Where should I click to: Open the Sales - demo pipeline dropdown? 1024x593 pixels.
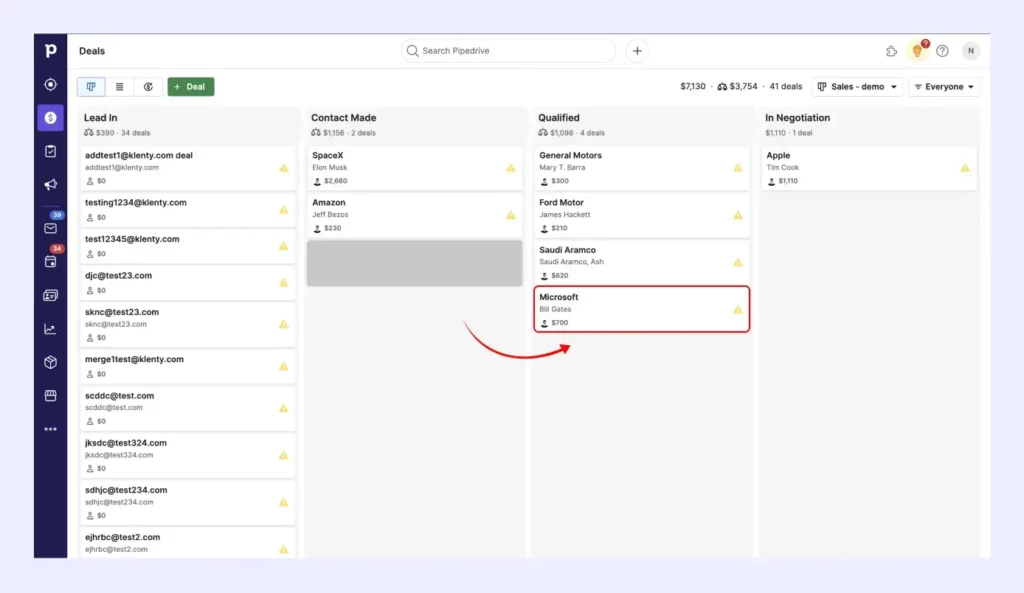point(857,86)
